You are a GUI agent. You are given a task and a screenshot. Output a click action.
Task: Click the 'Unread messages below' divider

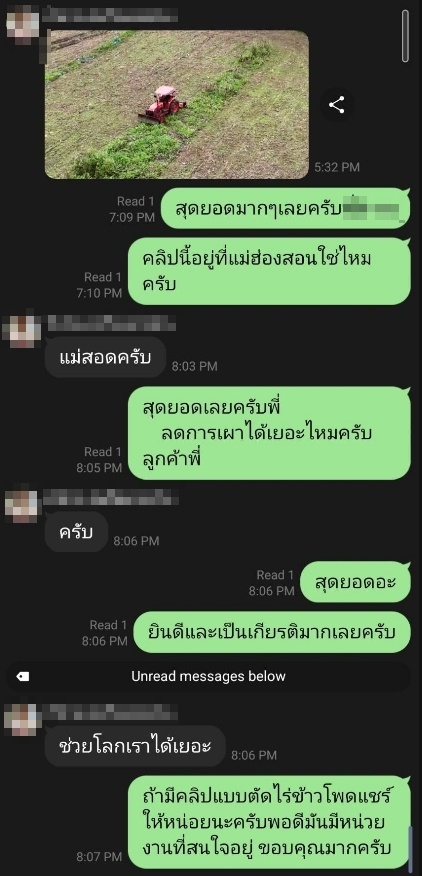click(x=208, y=677)
